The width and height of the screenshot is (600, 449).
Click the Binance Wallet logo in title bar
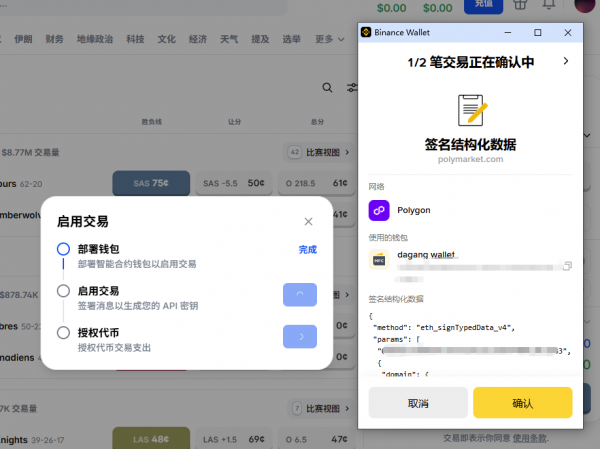(366, 33)
